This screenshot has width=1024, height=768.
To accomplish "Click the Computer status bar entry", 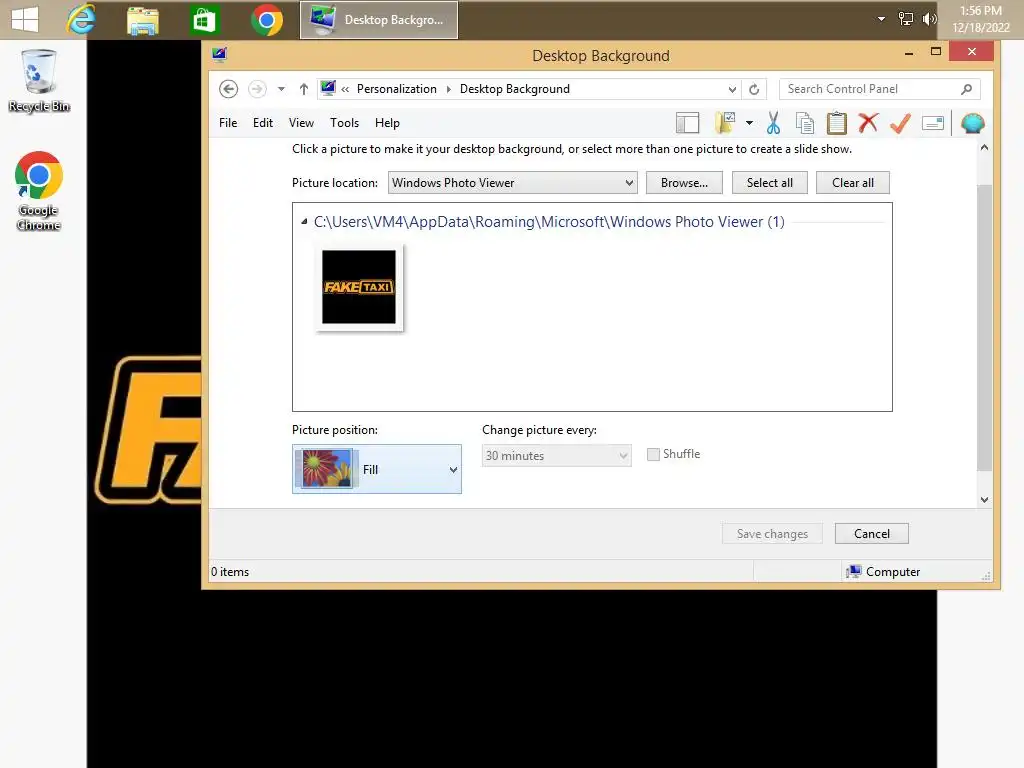I will tap(883, 571).
